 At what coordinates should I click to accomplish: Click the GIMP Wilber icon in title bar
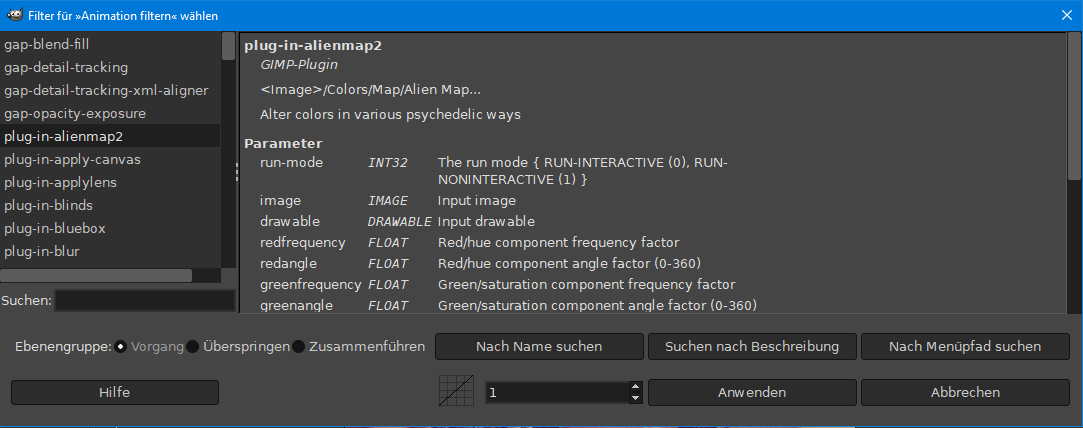(15, 14)
